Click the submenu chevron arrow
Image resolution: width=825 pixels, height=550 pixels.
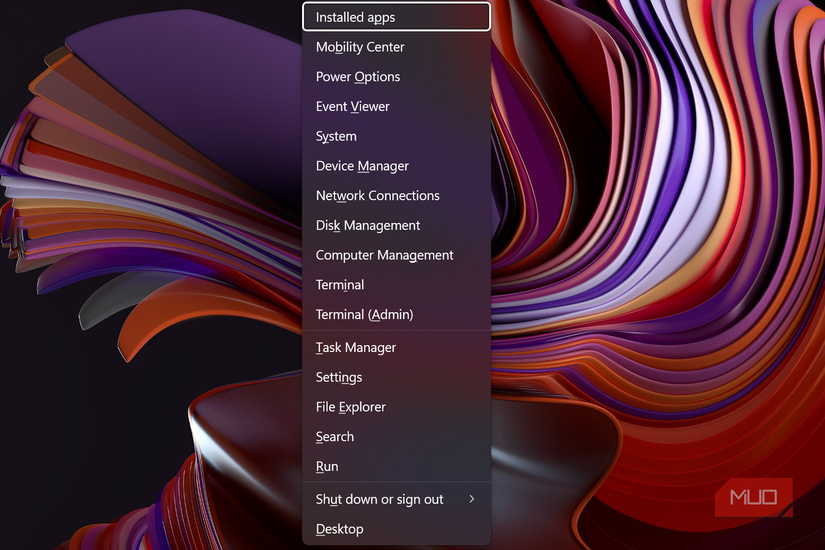click(x=472, y=499)
